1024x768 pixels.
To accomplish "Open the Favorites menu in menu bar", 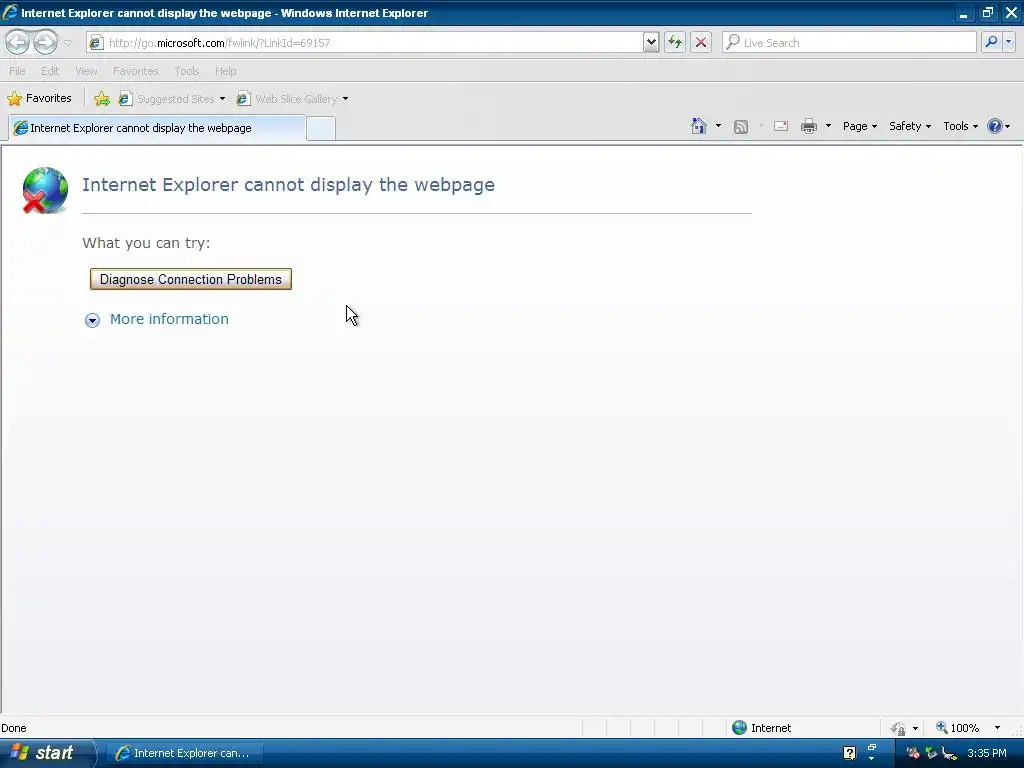I will click(136, 71).
